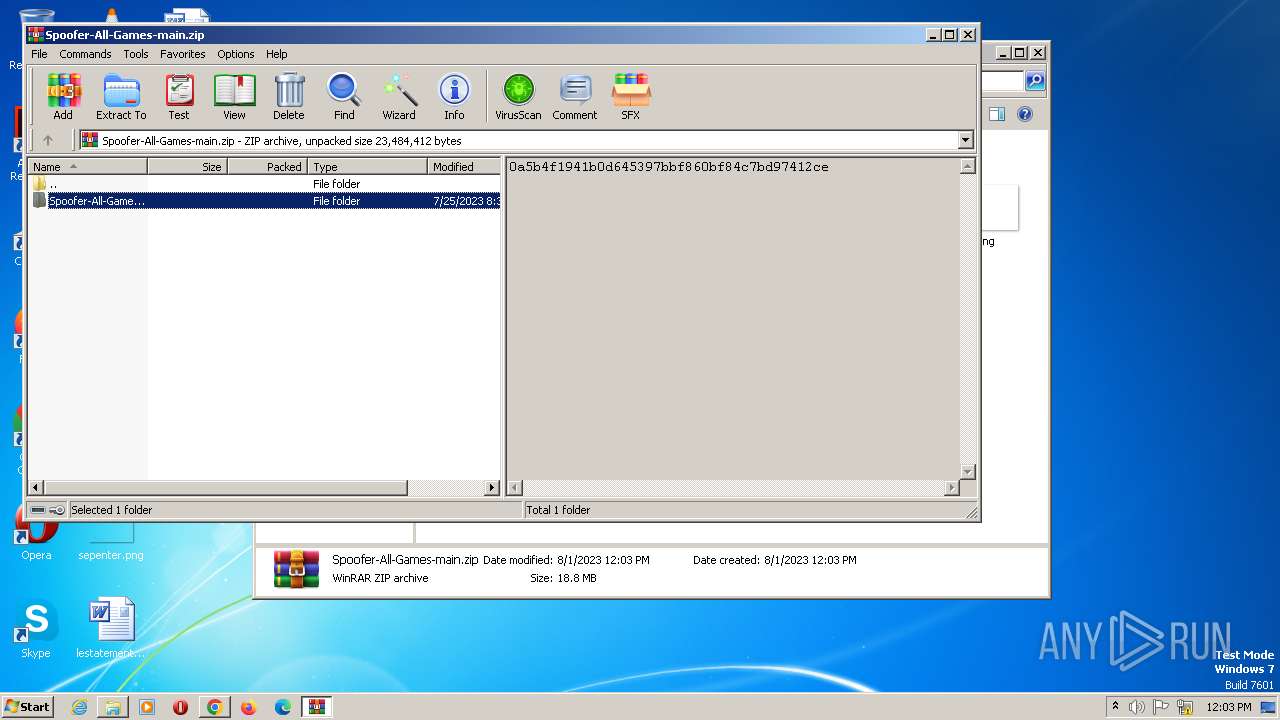Select the Spoofer-All-Game... folder row
This screenshot has height=720, width=1280.
264,201
